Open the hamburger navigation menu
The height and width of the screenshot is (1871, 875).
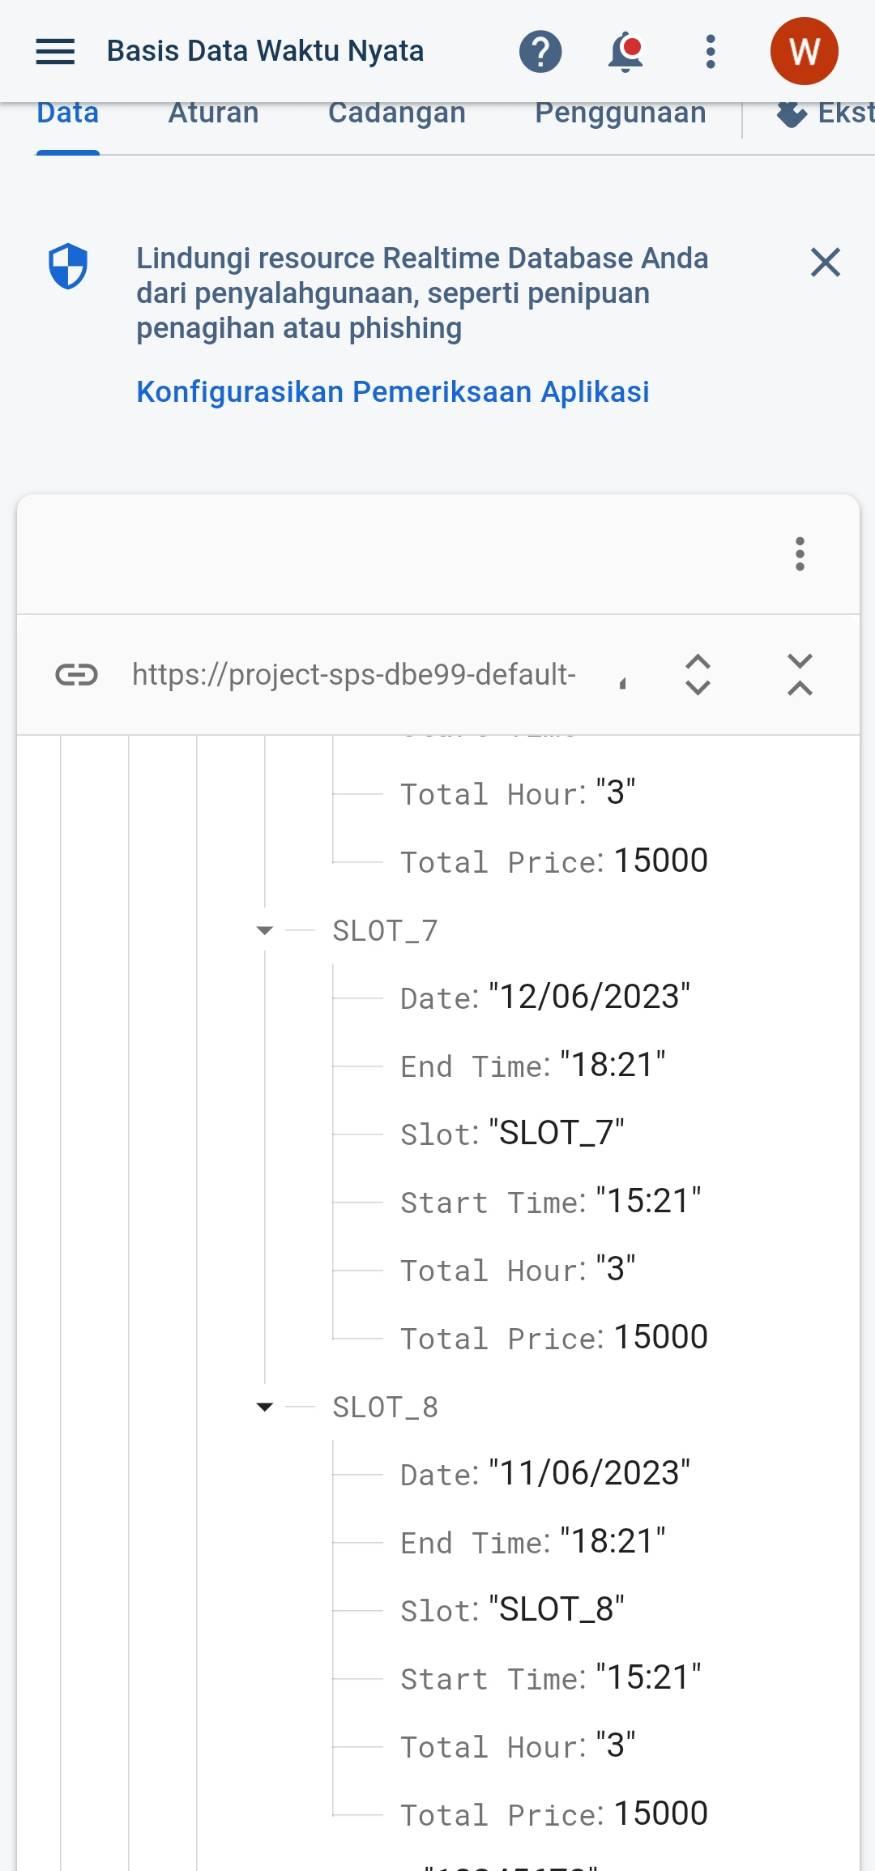pyautogui.click(x=55, y=51)
